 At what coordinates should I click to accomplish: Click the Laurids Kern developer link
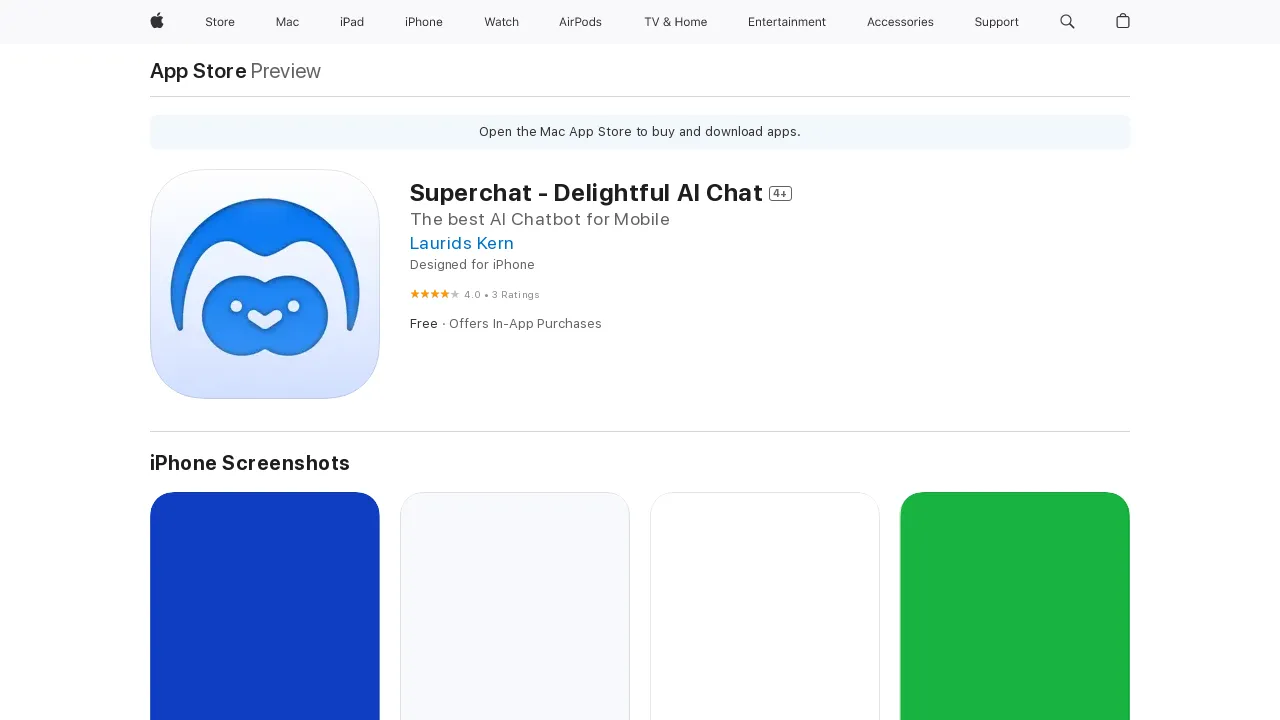(461, 243)
